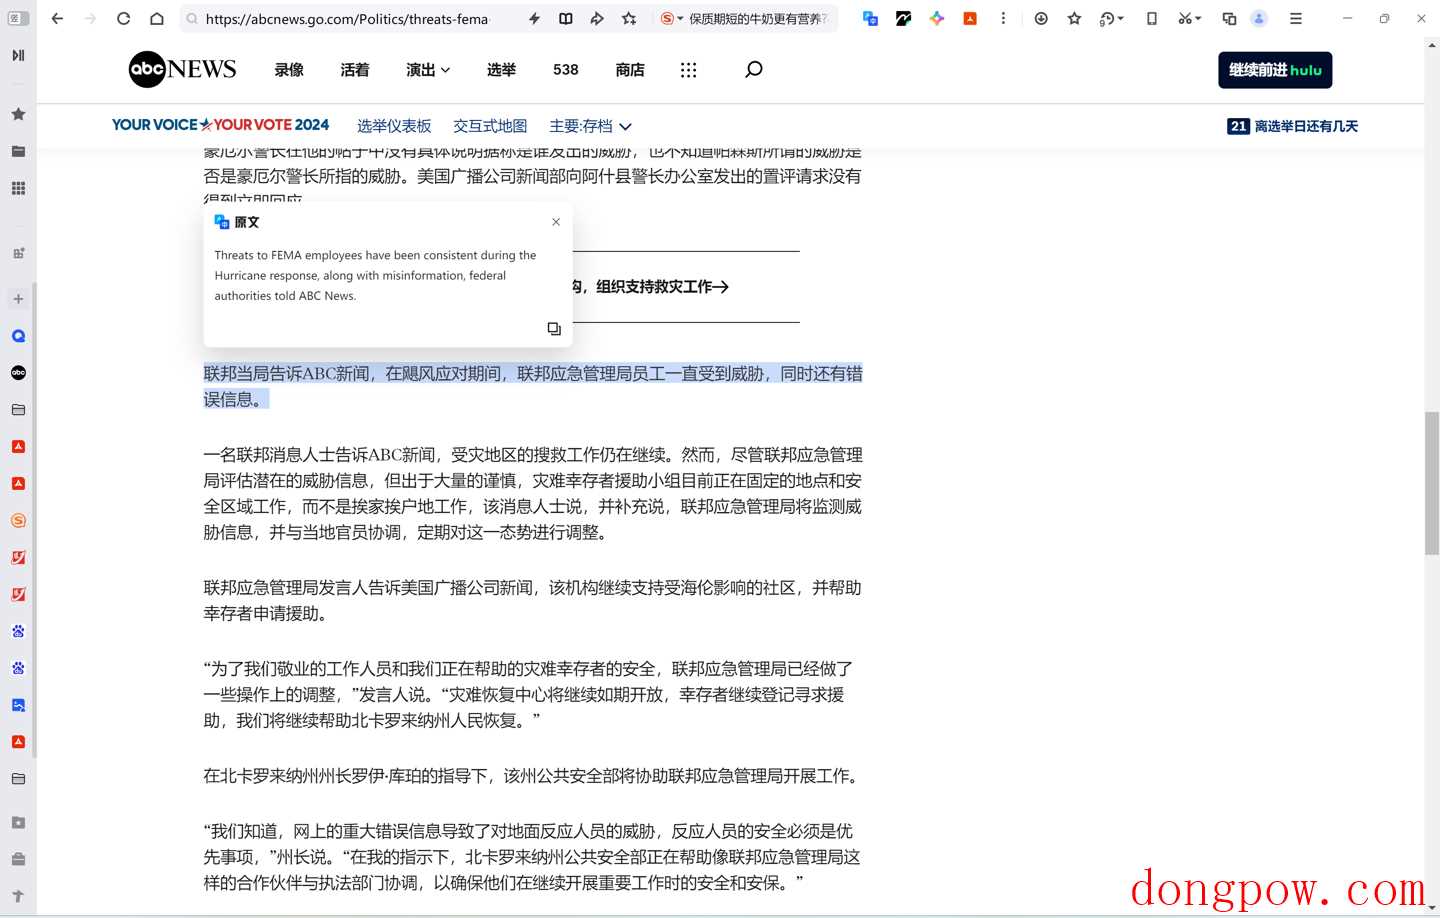The image size is (1440, 918).
Task: Open the colorful star extension icon
Action: click(937, 18)
